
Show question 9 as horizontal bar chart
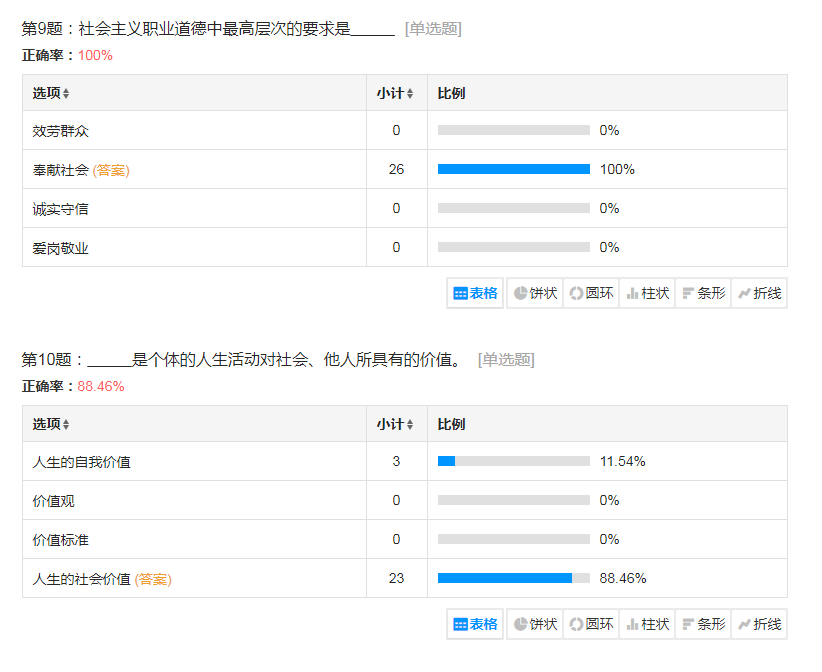[x=703, y=293]
